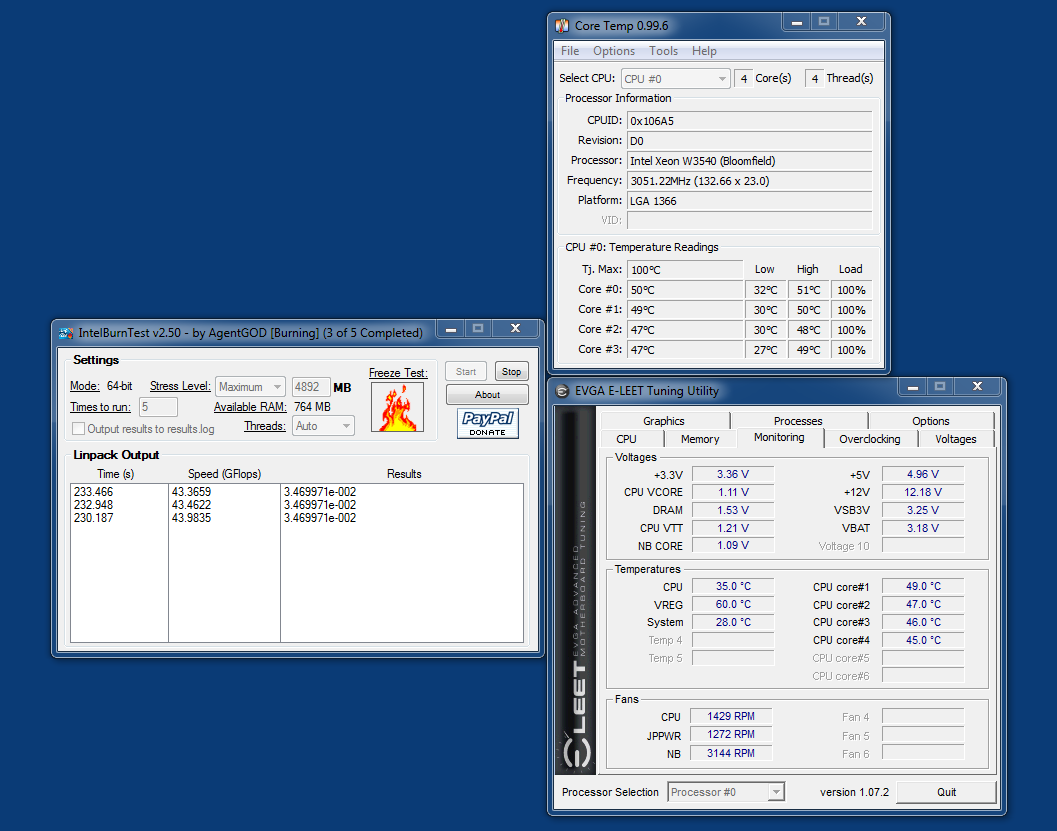Click the CPU fan 1429 RPM value

coord(731,716)
